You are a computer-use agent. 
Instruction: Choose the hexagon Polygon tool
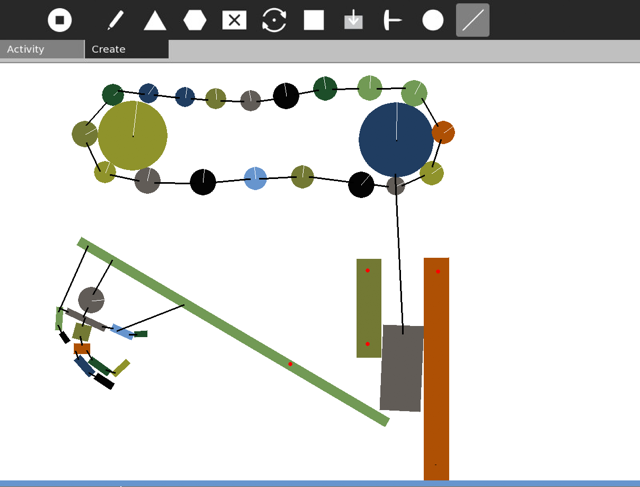point(194,20)
